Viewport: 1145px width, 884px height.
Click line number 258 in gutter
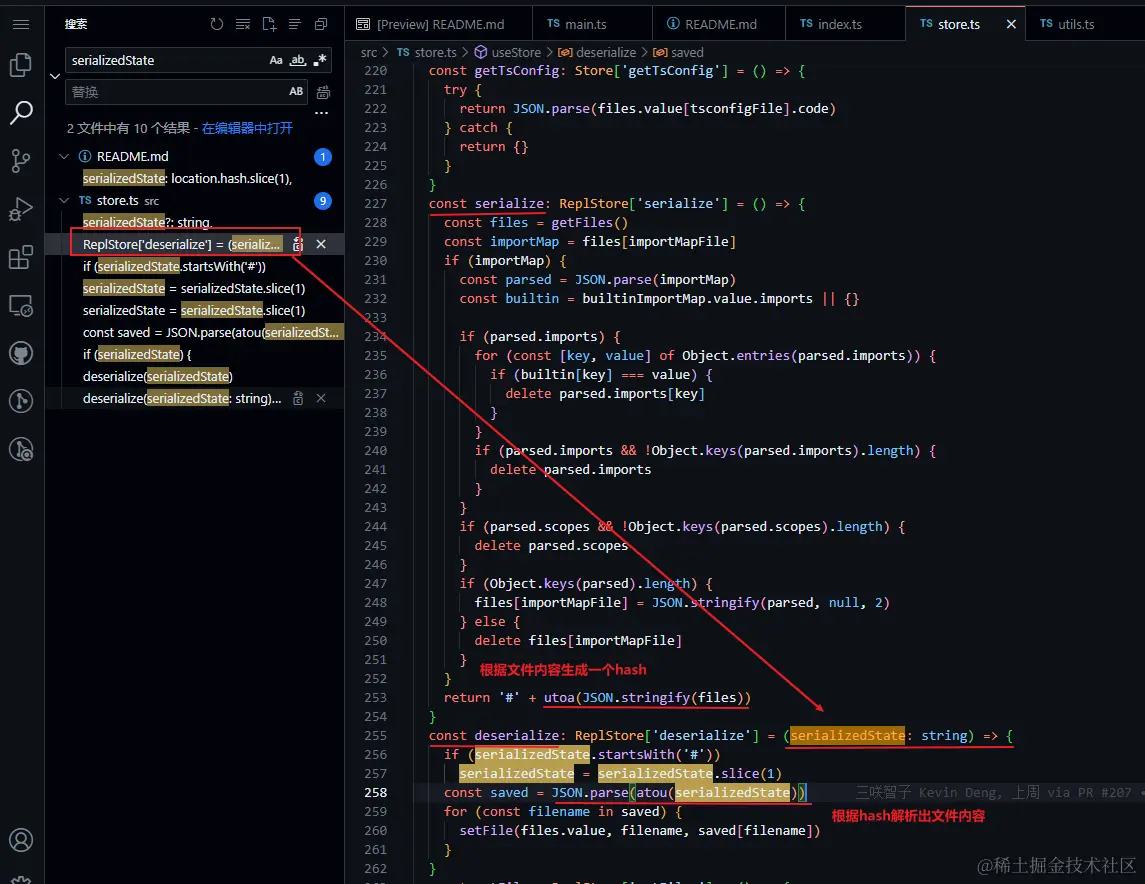(375, 793)
